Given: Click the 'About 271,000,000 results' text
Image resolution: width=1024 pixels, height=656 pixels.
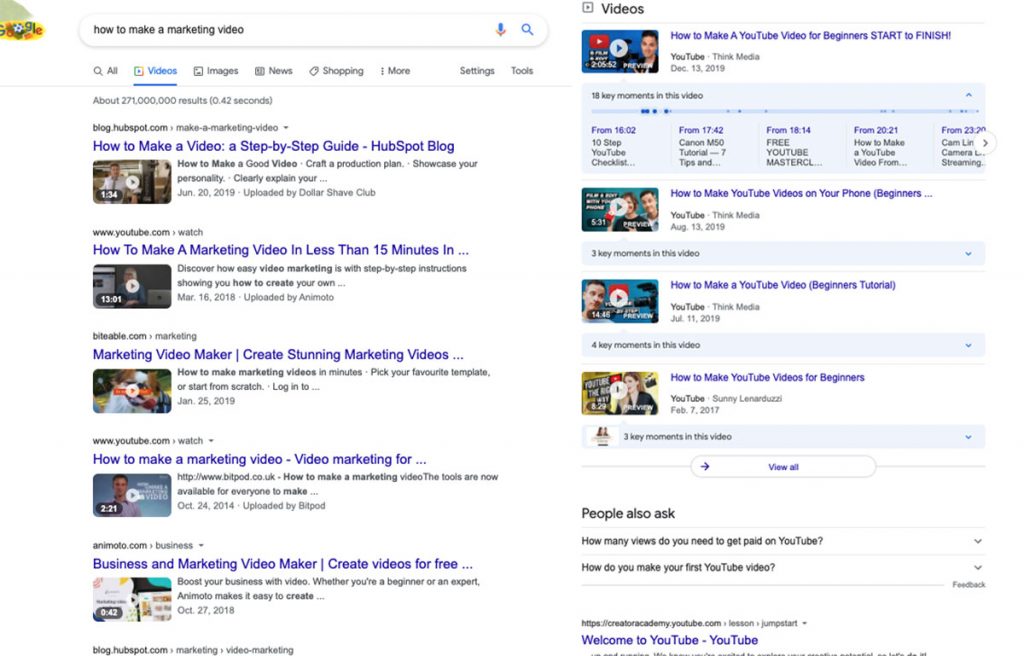Looking at the screenshot, I should click(x=182, y=101).
